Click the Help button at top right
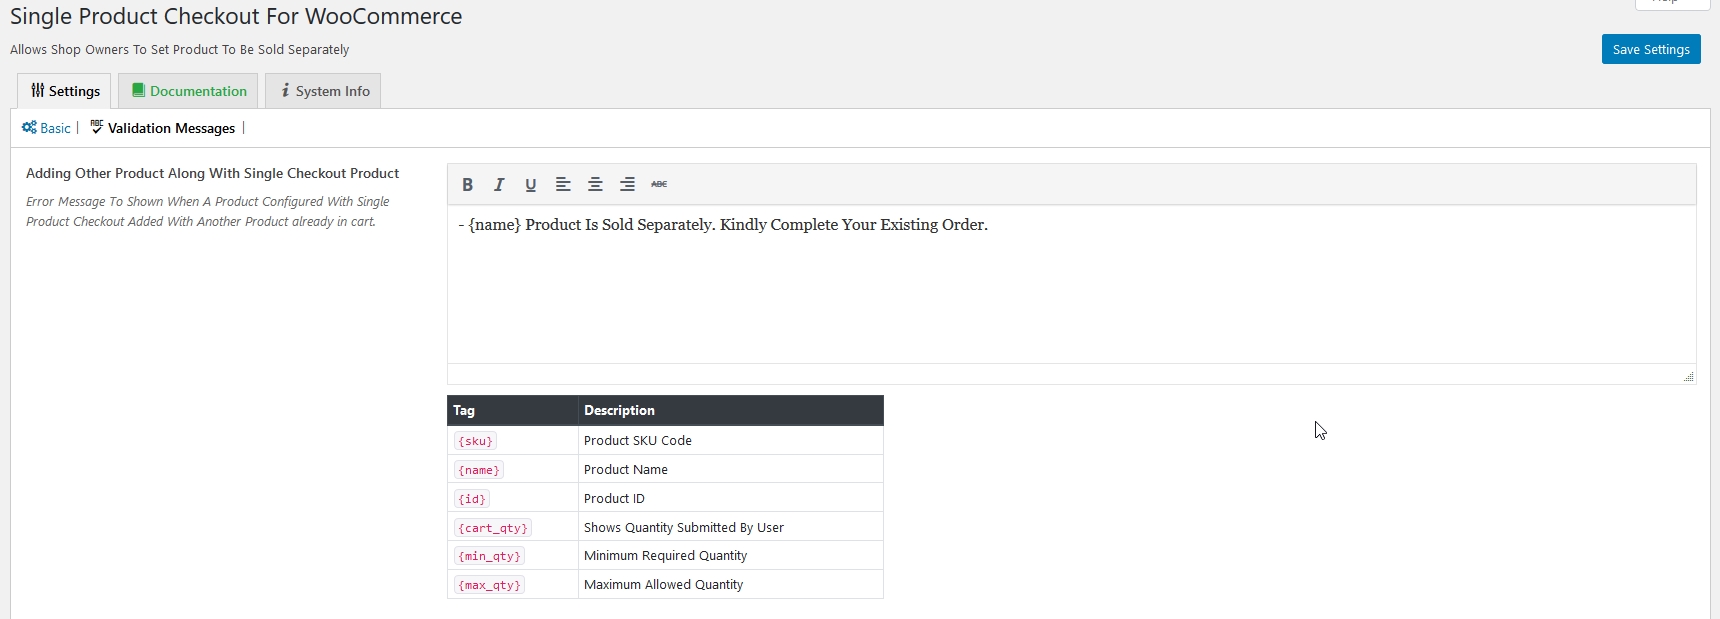Image resolution: width=1720 pixels, height=619 pixels. 1672,3
